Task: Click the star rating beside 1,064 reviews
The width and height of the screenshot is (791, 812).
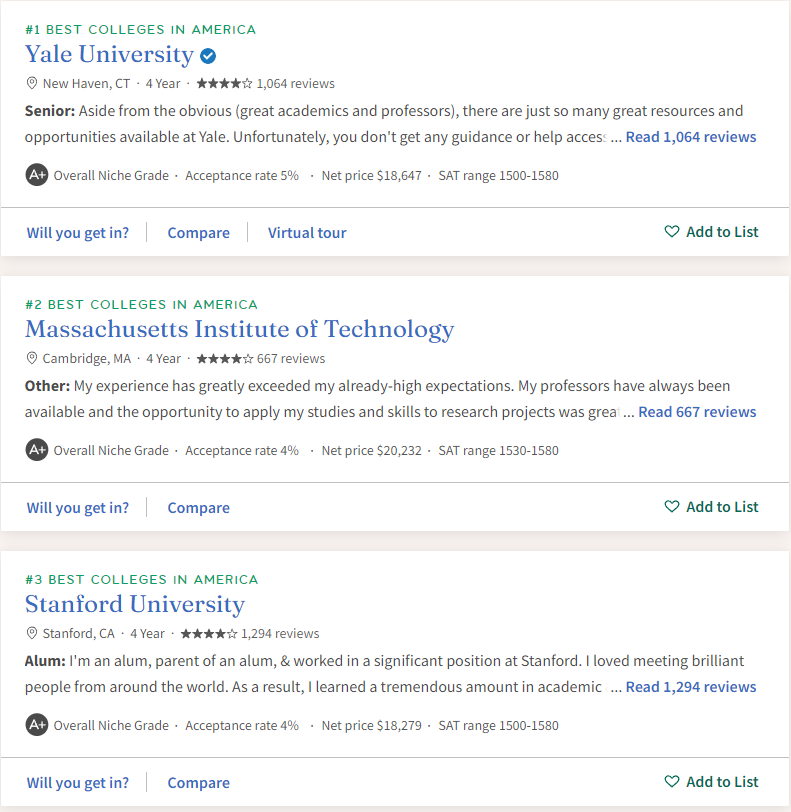Action: (224, 83)
